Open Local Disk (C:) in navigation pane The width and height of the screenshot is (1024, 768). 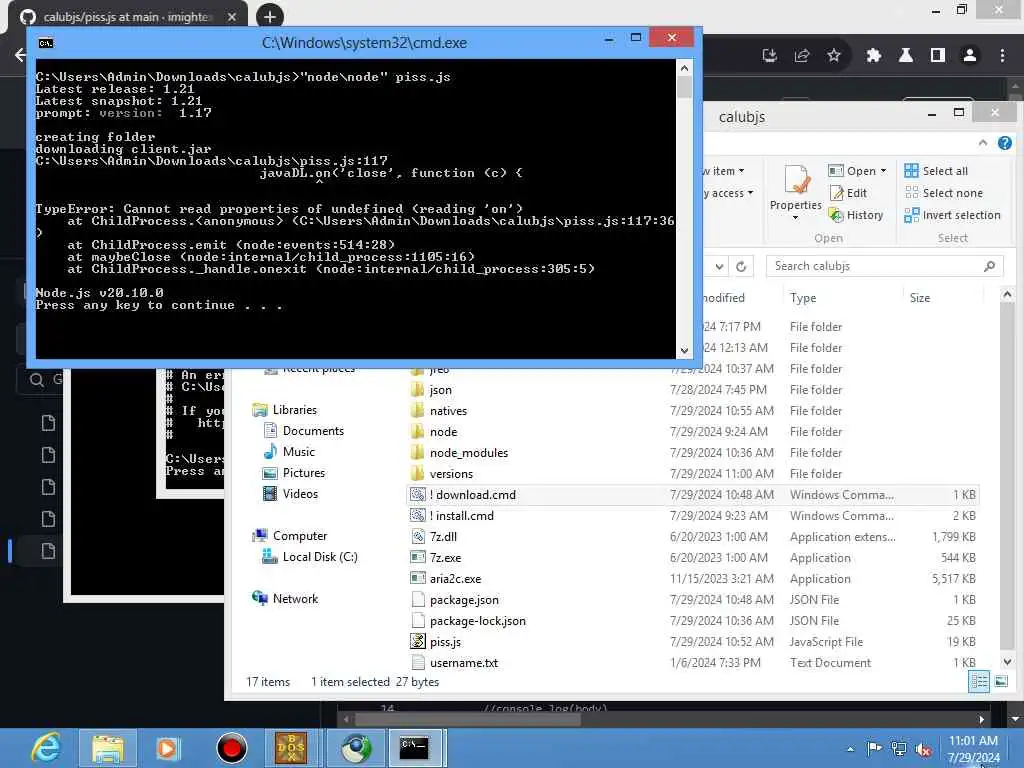pyautogui.click(x=320, y=556)
